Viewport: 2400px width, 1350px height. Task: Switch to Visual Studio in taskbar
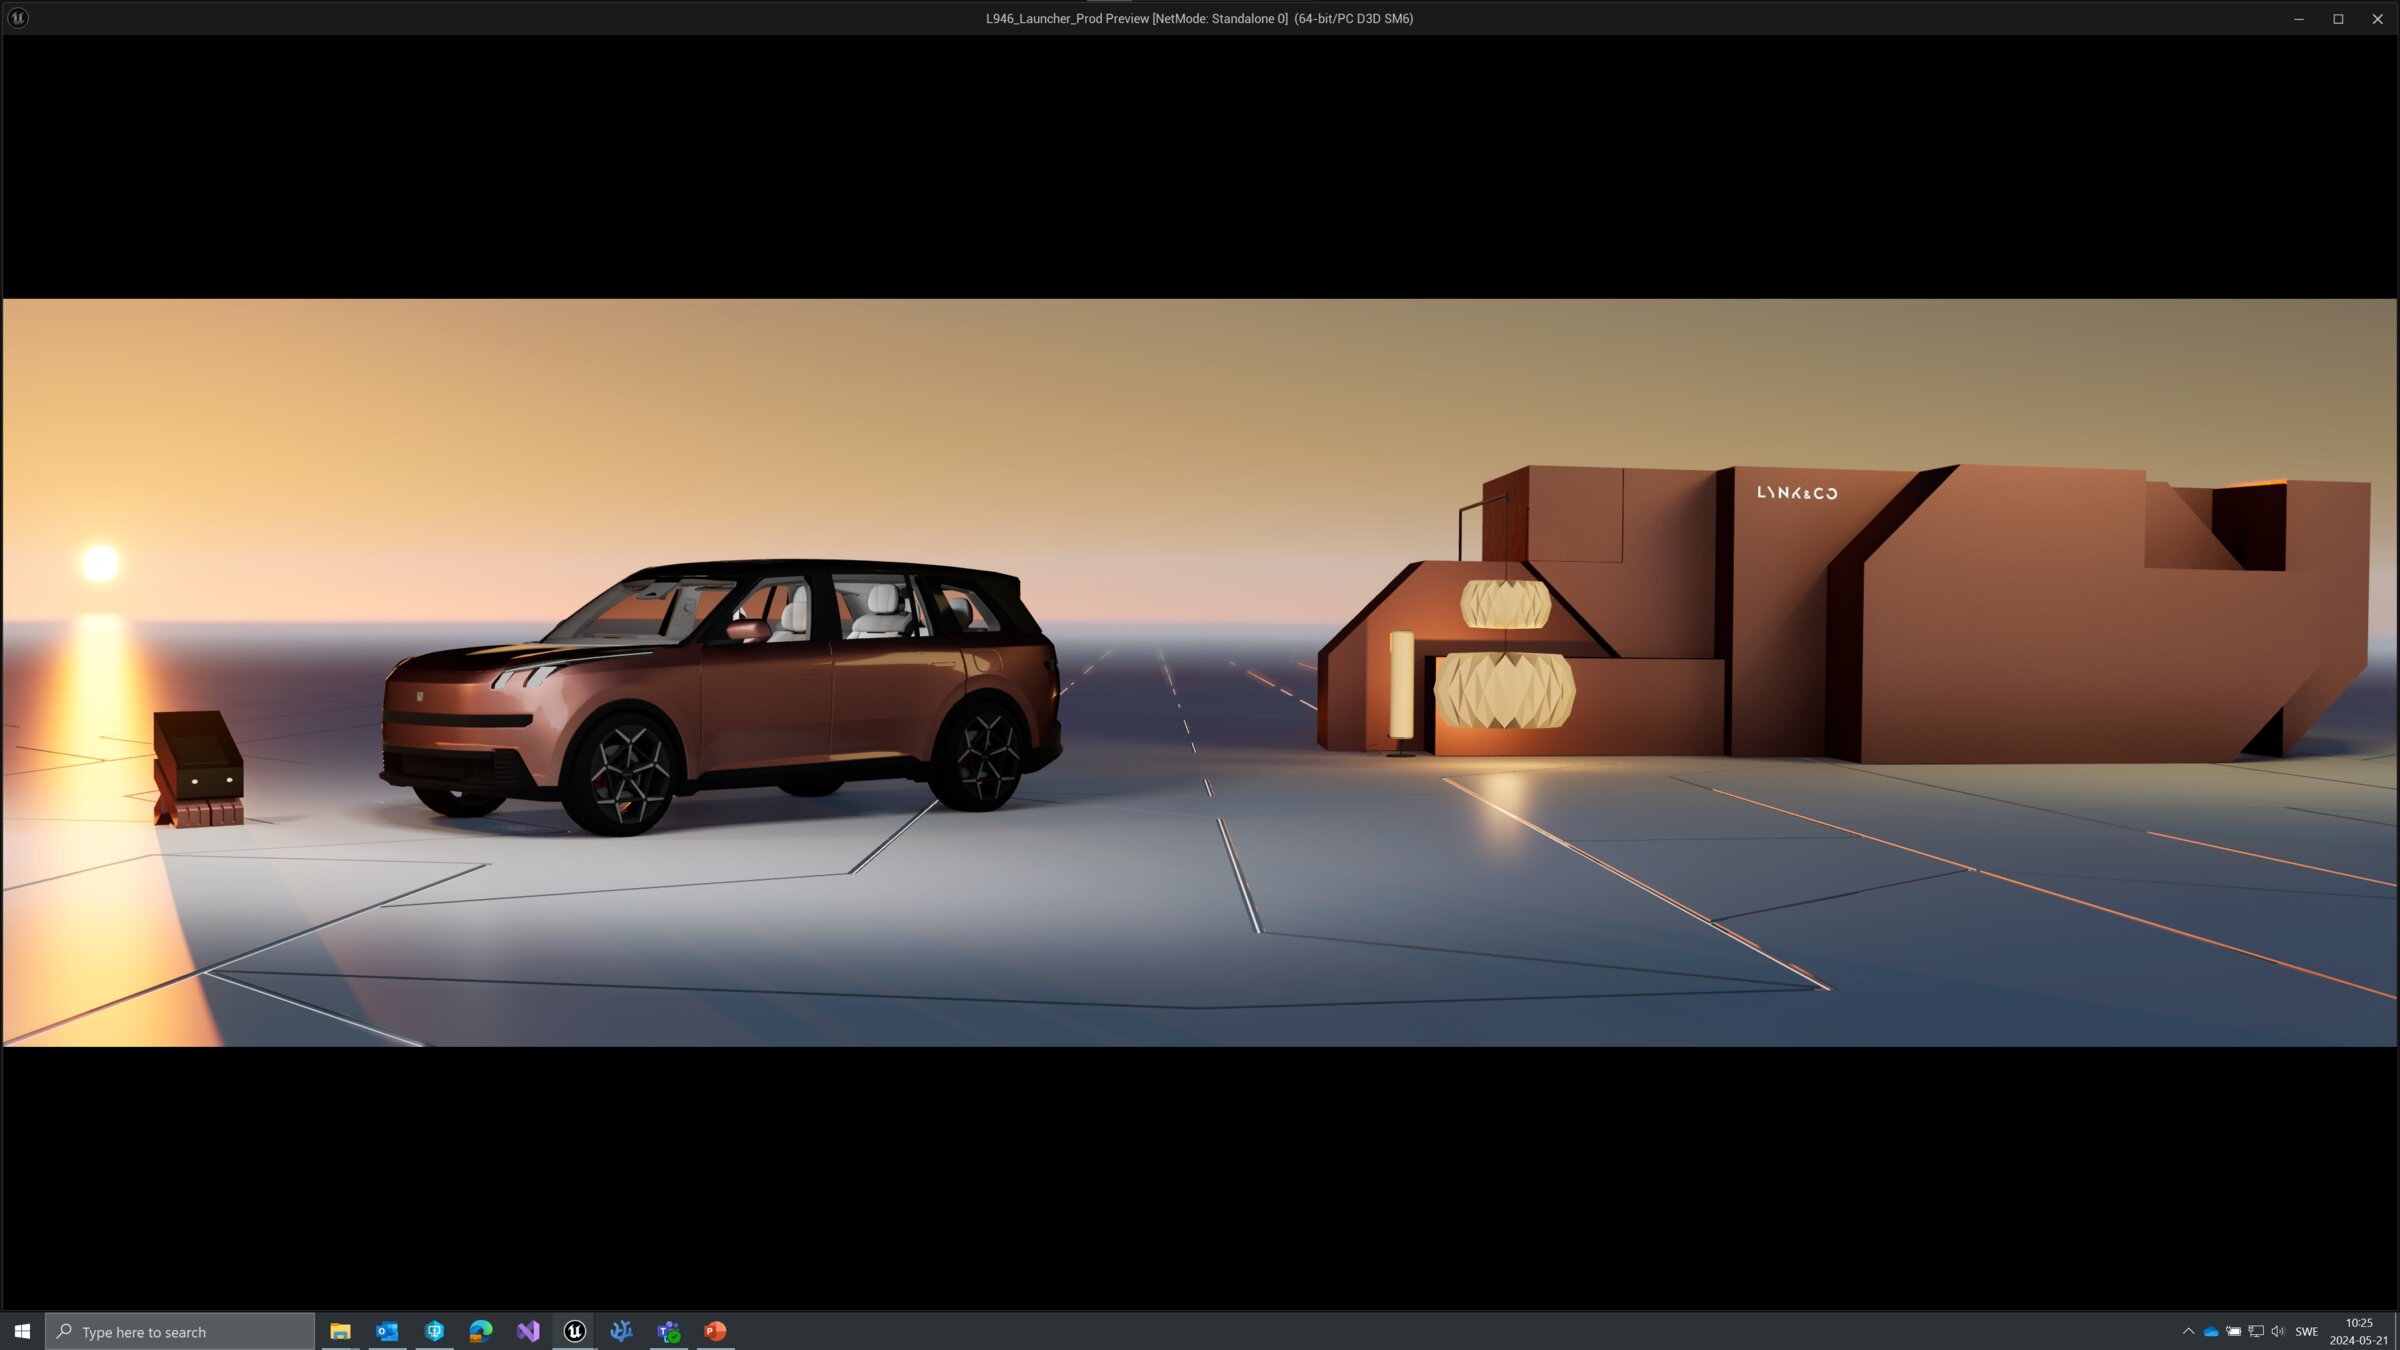(528, 1331)
